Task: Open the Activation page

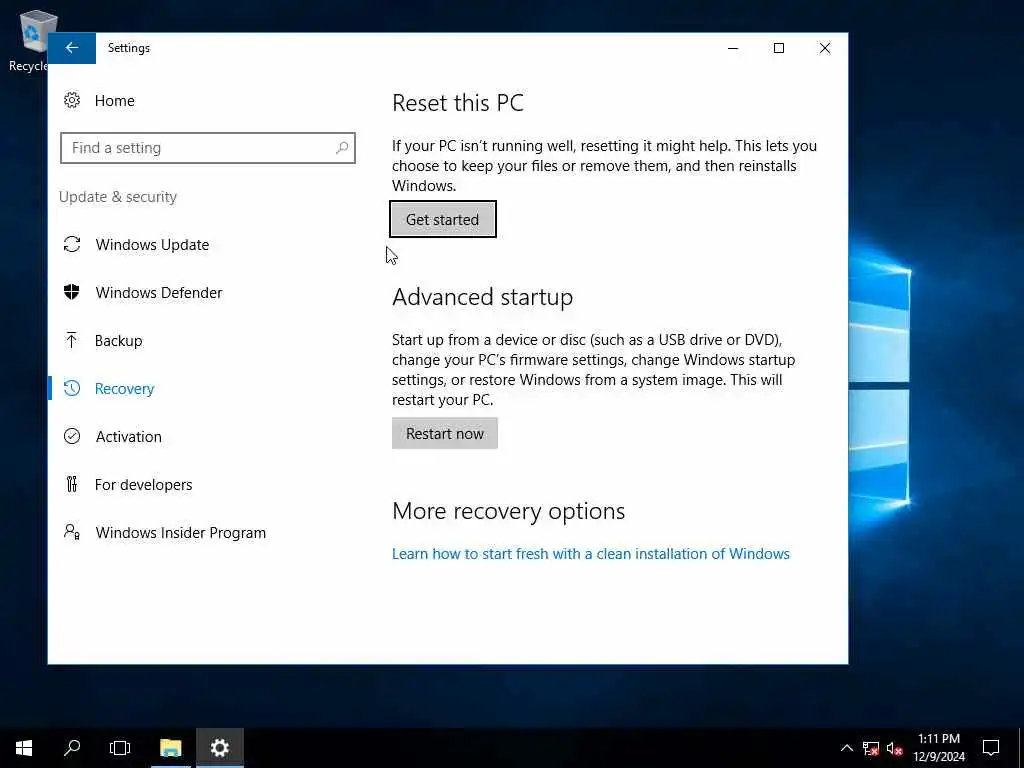Action: click(x=129, y=437)
